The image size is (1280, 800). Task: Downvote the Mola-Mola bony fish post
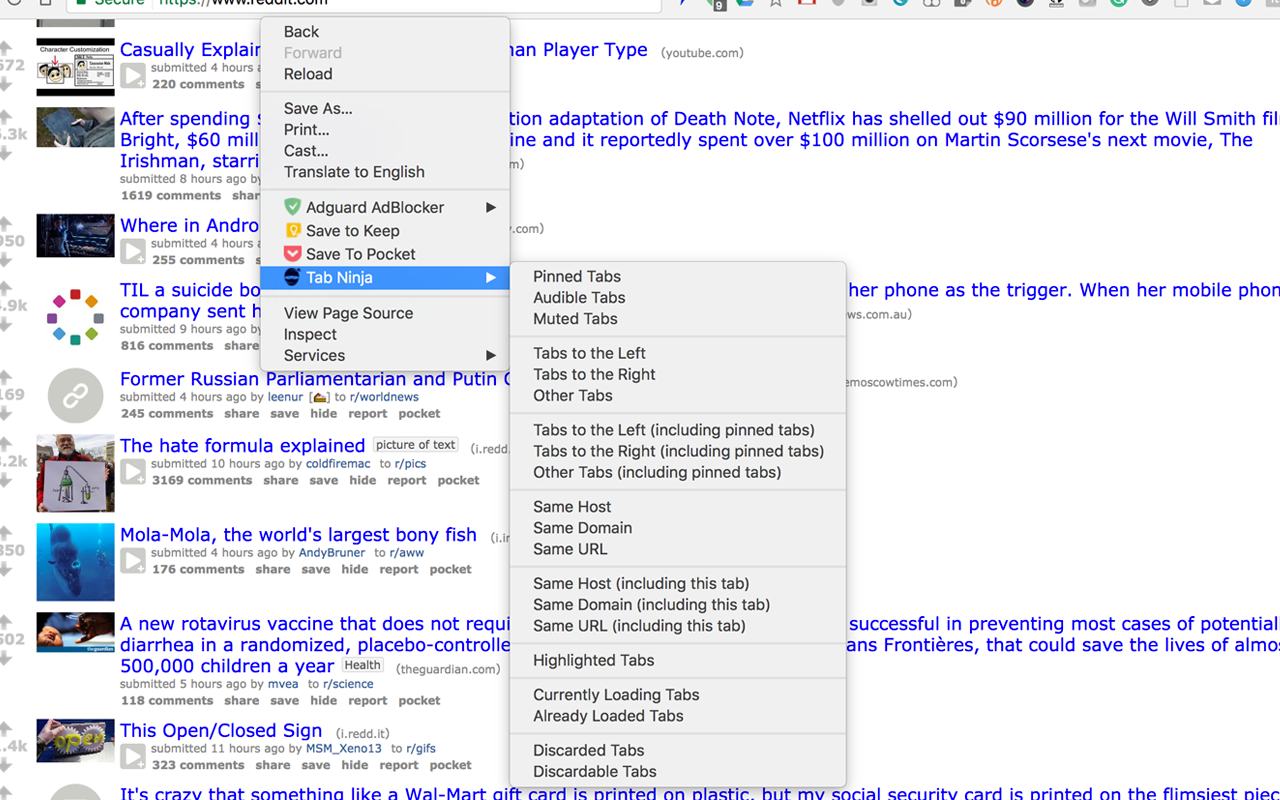tap(5, 570)
